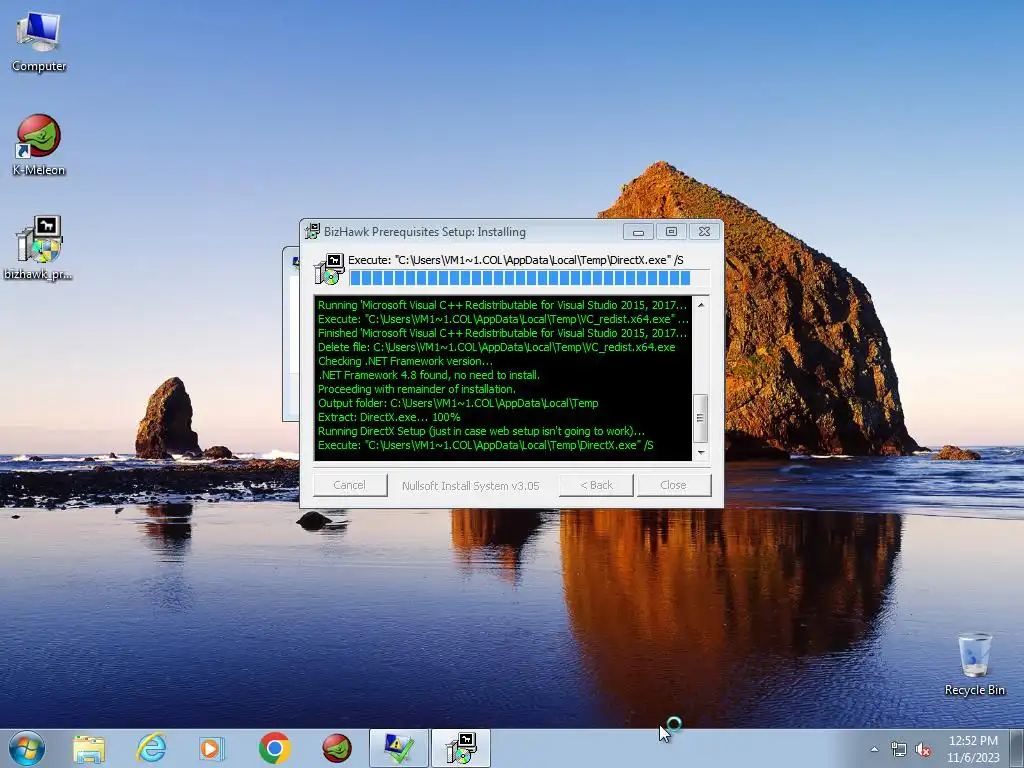Launch Google Chrome from the taskbar
This screenshot has height=768, width=1024.
coord(274,748)
